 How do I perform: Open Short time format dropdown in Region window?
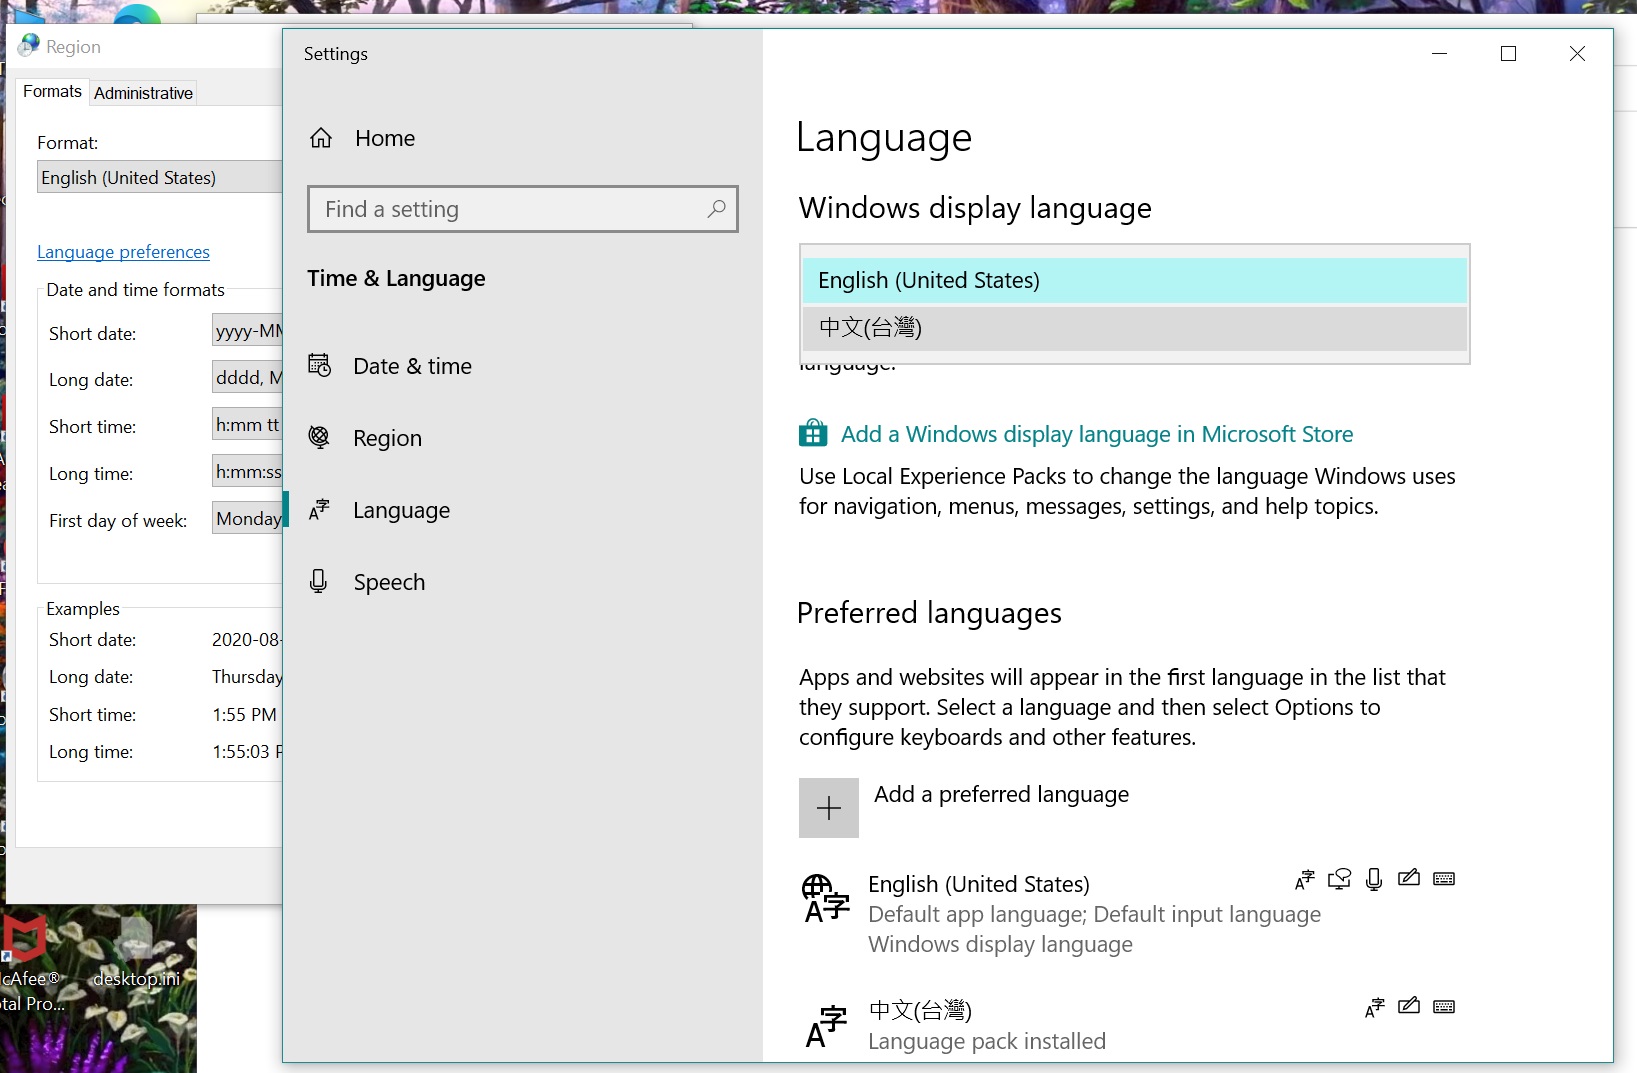tap(247, 424)
